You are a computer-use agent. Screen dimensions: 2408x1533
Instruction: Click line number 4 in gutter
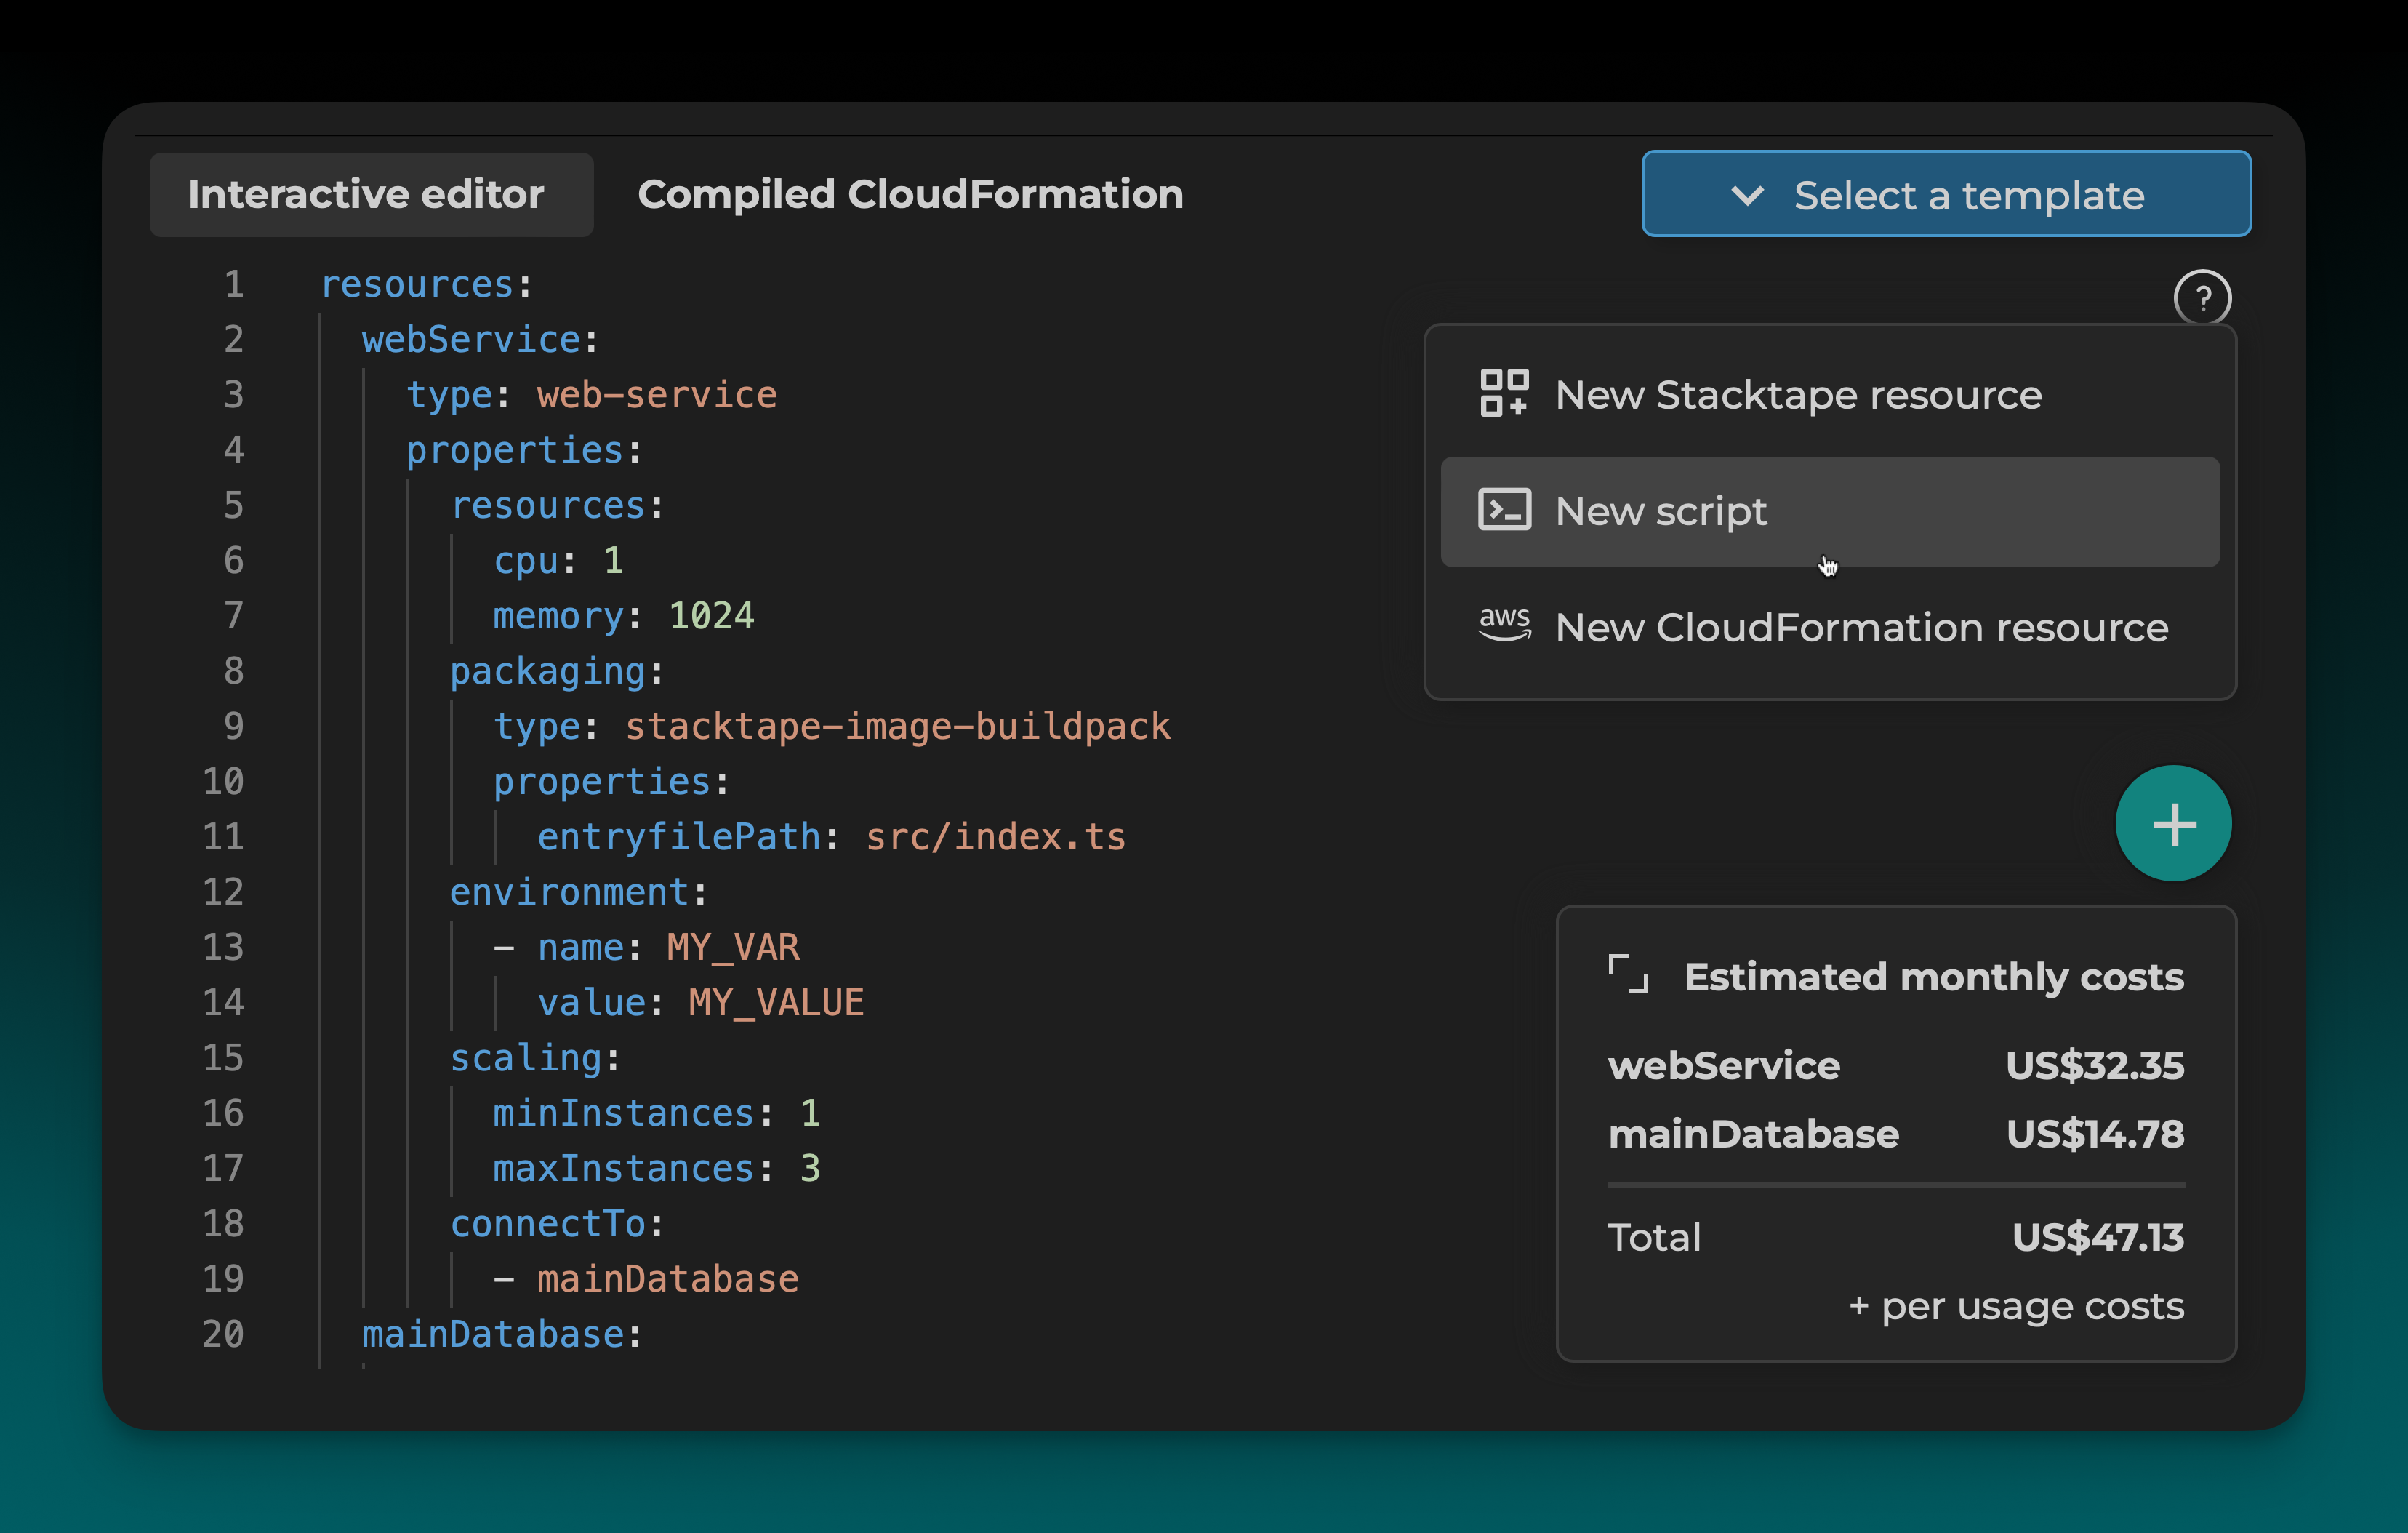pyautogui.click(x=234, y=450)
